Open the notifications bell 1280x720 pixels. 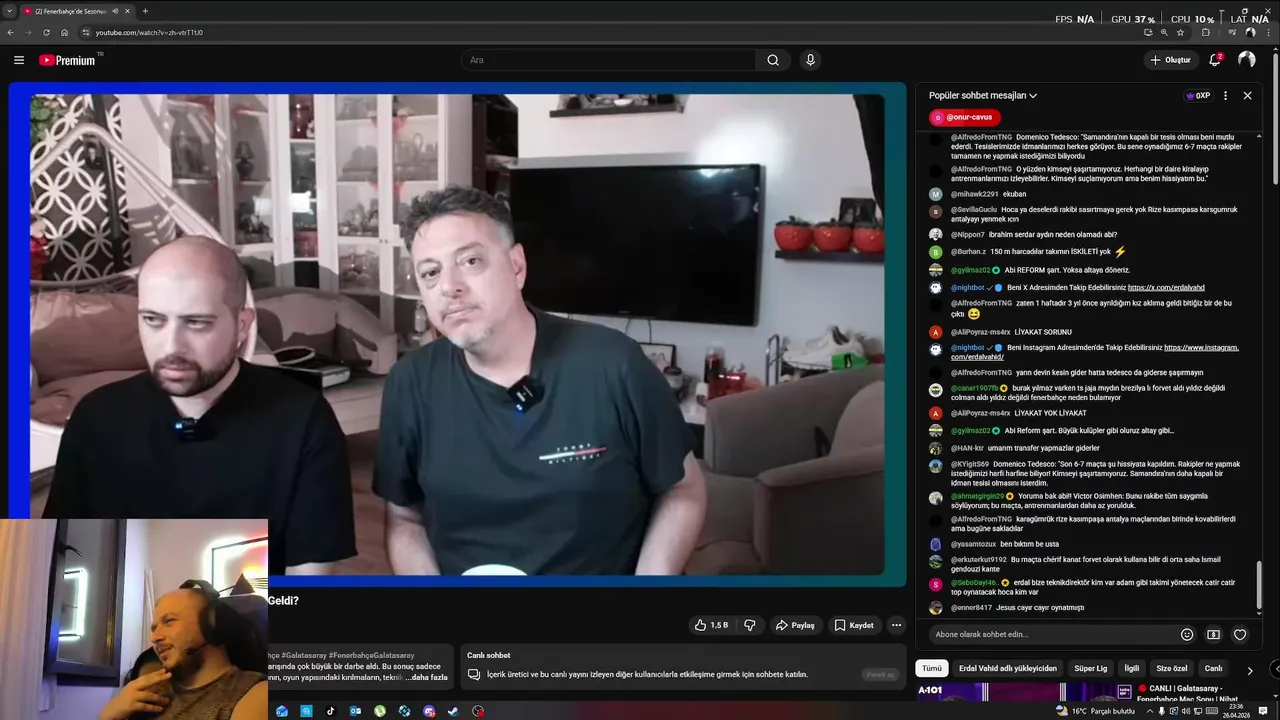(1215, 60)
